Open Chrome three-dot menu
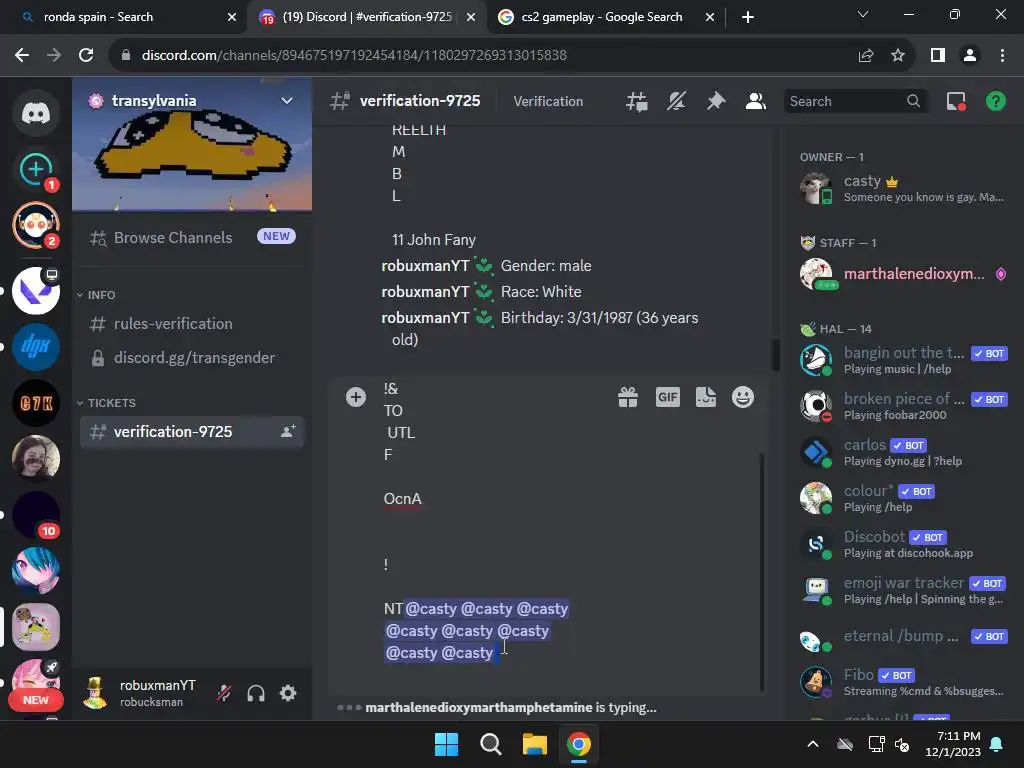The image size is (1024, 768). tap(1002, 56)
